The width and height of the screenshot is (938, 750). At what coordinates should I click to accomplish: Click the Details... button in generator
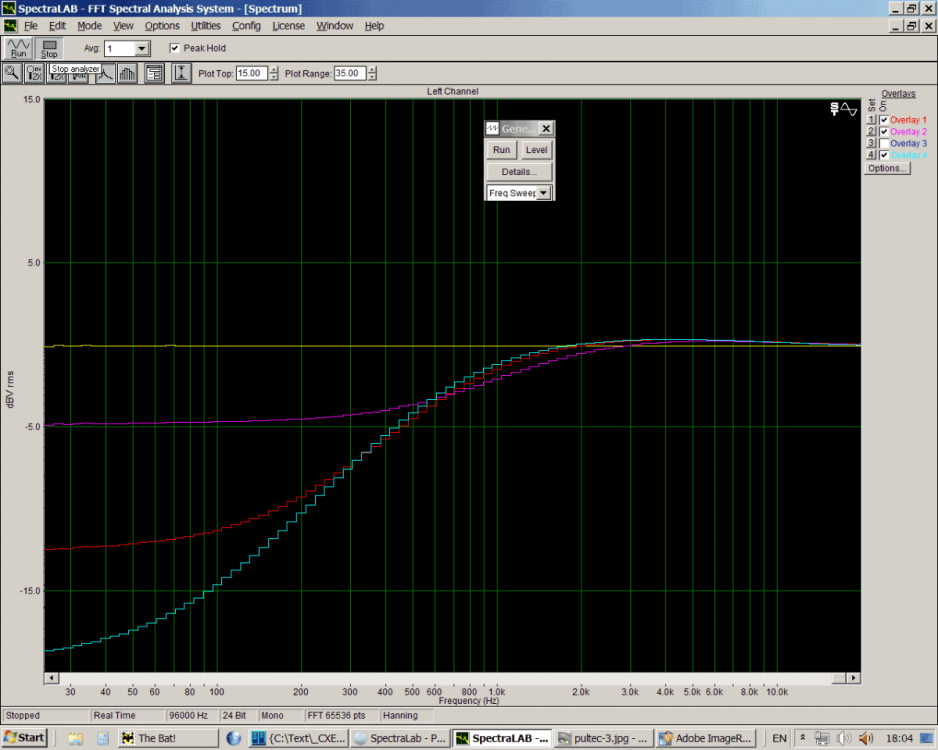[519, 172]
